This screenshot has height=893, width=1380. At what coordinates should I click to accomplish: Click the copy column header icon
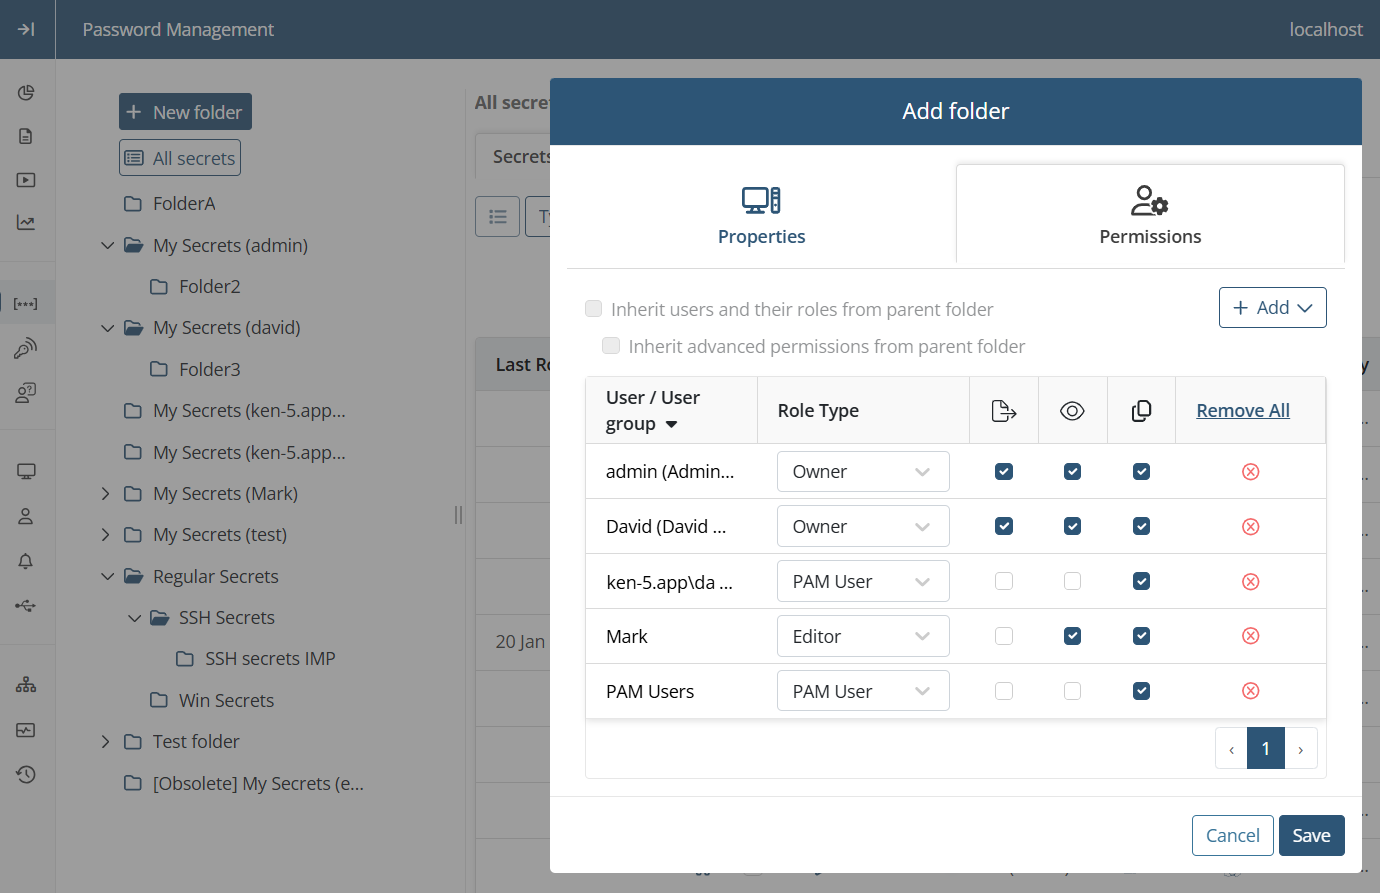(1141, 411)
